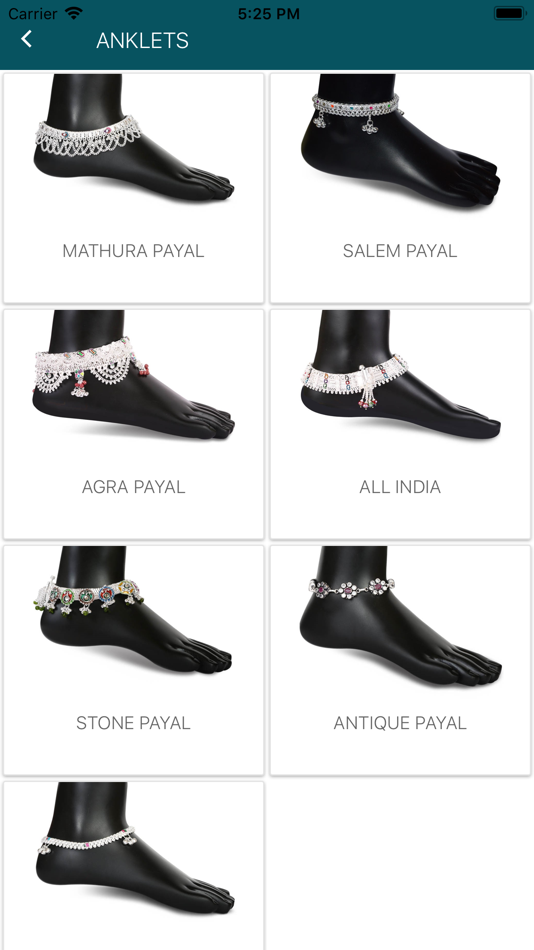Click the empty space right of last card
The height and width of the screenshot is (950, 534).
[x=400, y=865]
